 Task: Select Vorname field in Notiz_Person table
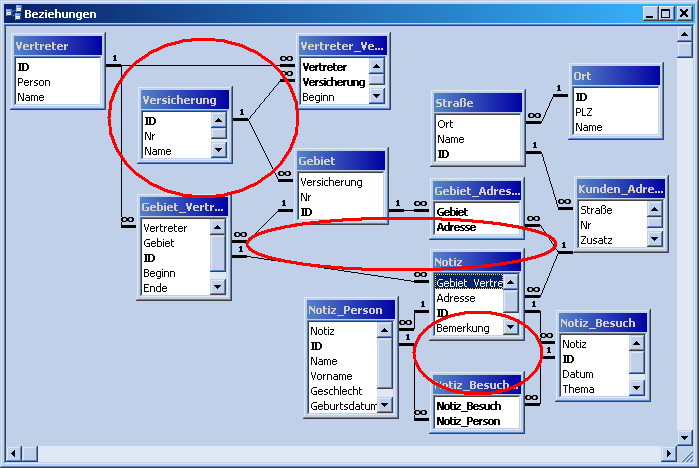[x=331, y=376]
